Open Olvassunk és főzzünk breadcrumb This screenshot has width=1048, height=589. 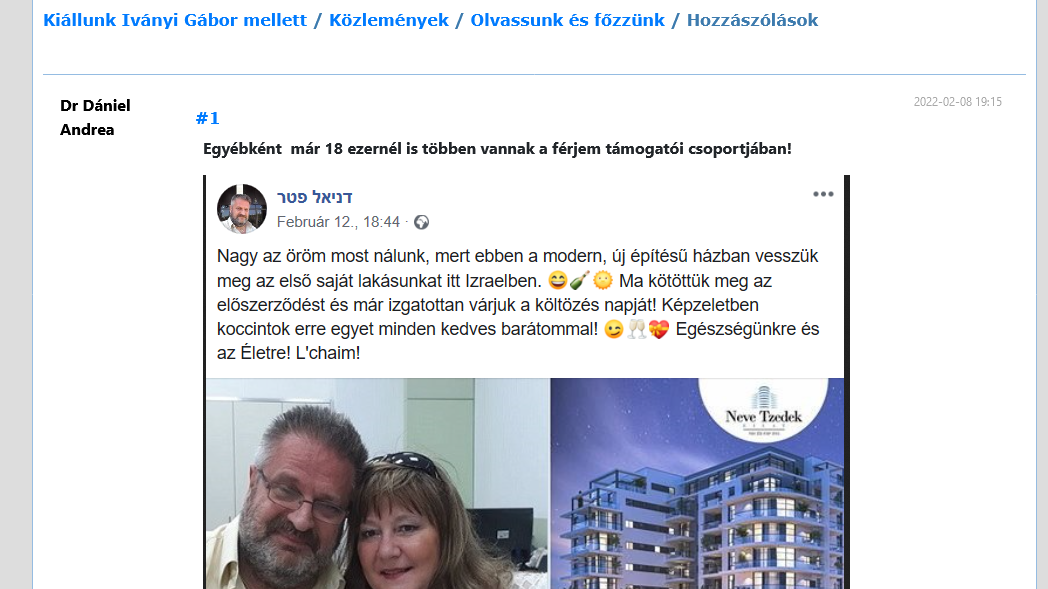pos(567,20)
